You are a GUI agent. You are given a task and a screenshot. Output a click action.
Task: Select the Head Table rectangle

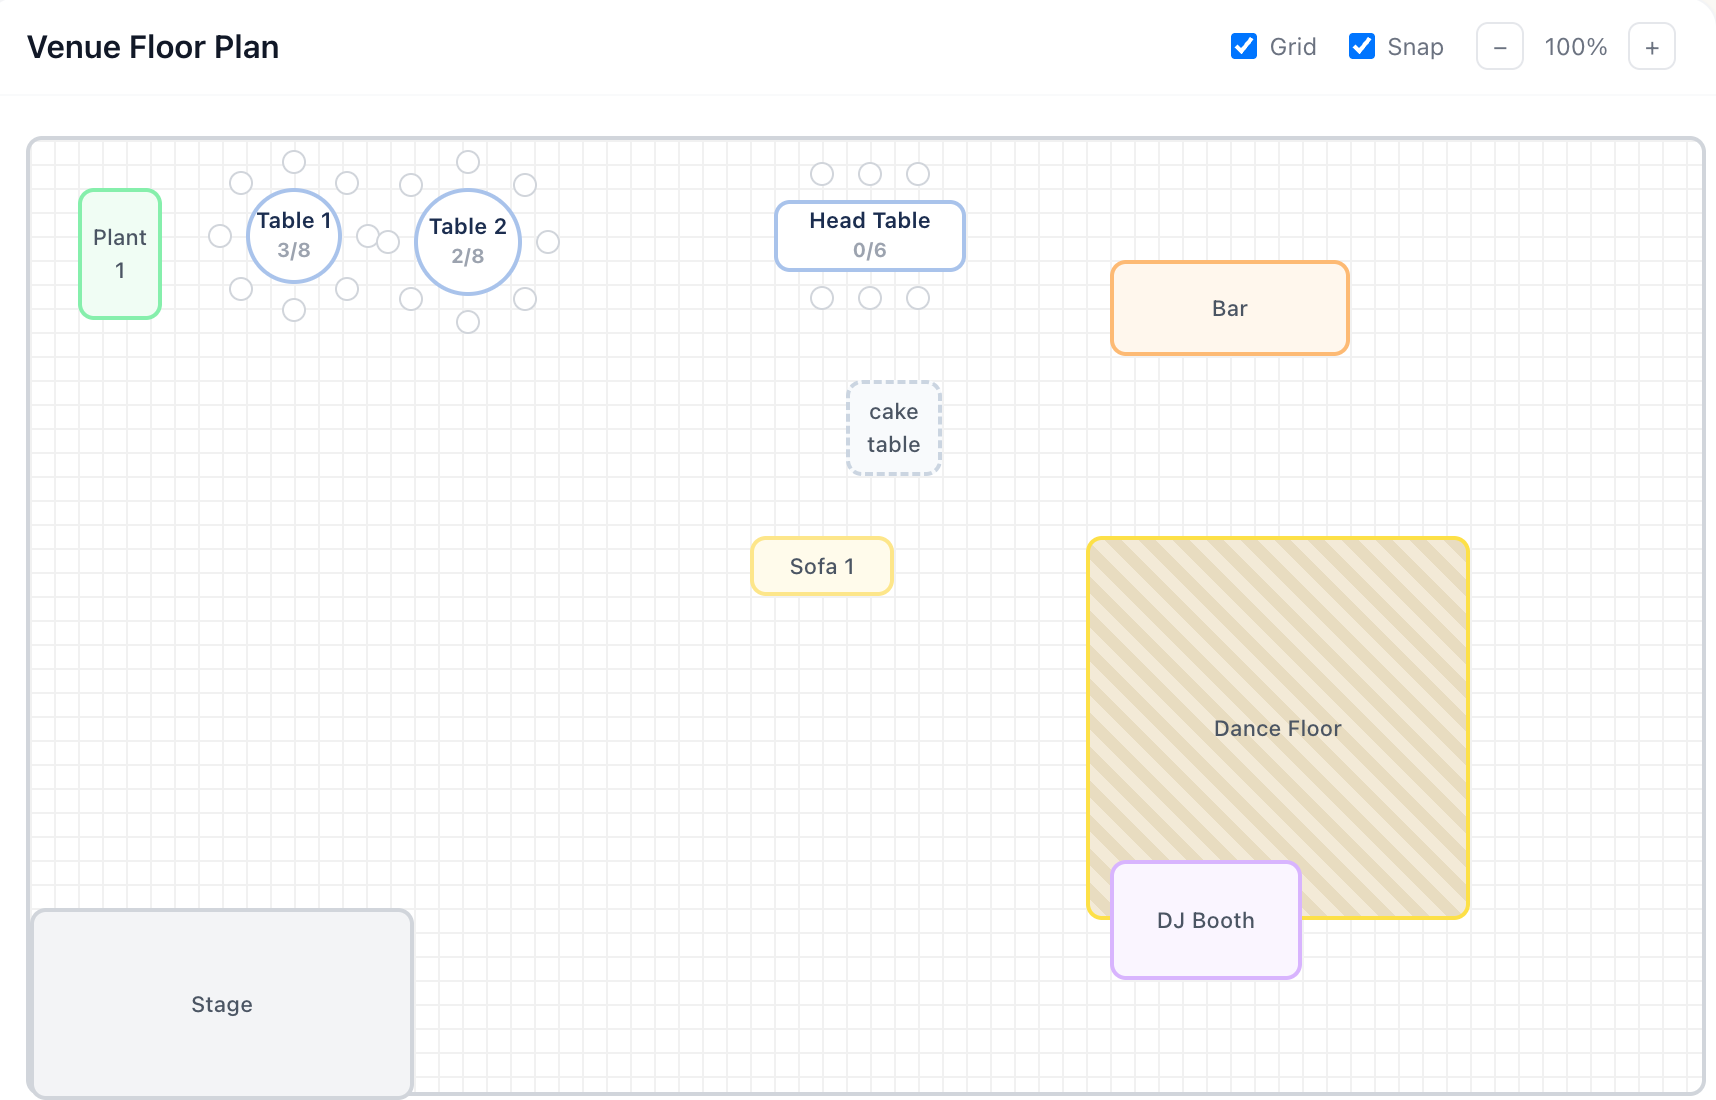870,236
